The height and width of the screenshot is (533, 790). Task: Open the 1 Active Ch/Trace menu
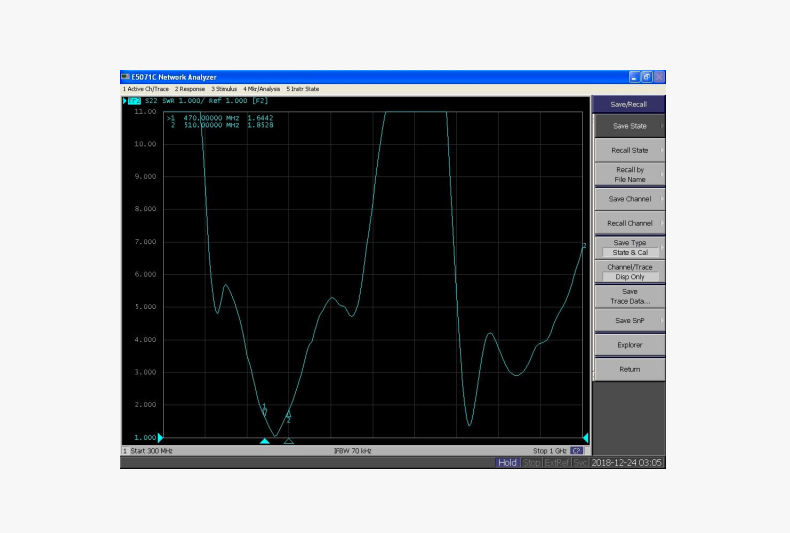146,89
